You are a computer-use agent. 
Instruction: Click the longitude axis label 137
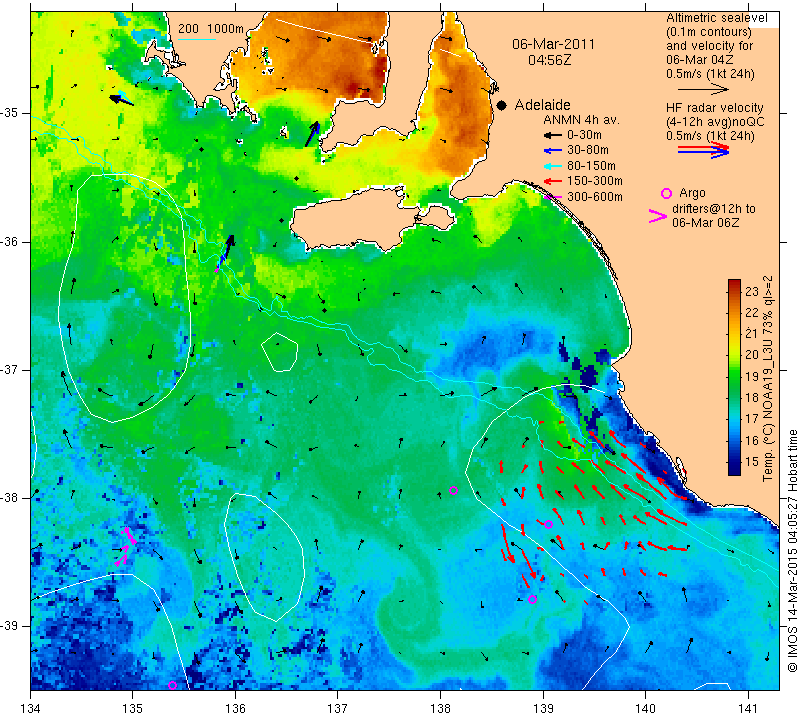(338, 709)
